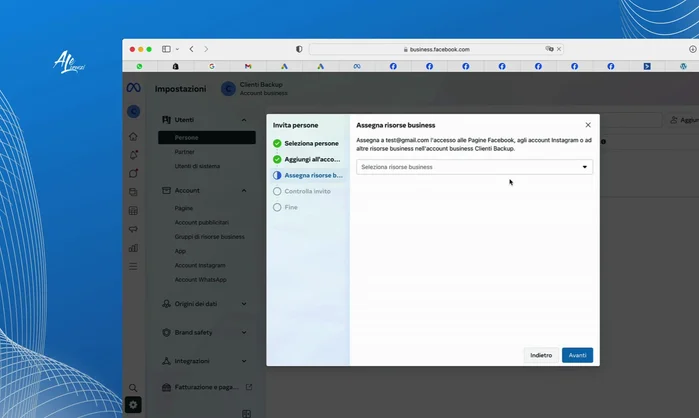
Task: Open the Gmail bookmark favicon
Action: tap(248, 66)
